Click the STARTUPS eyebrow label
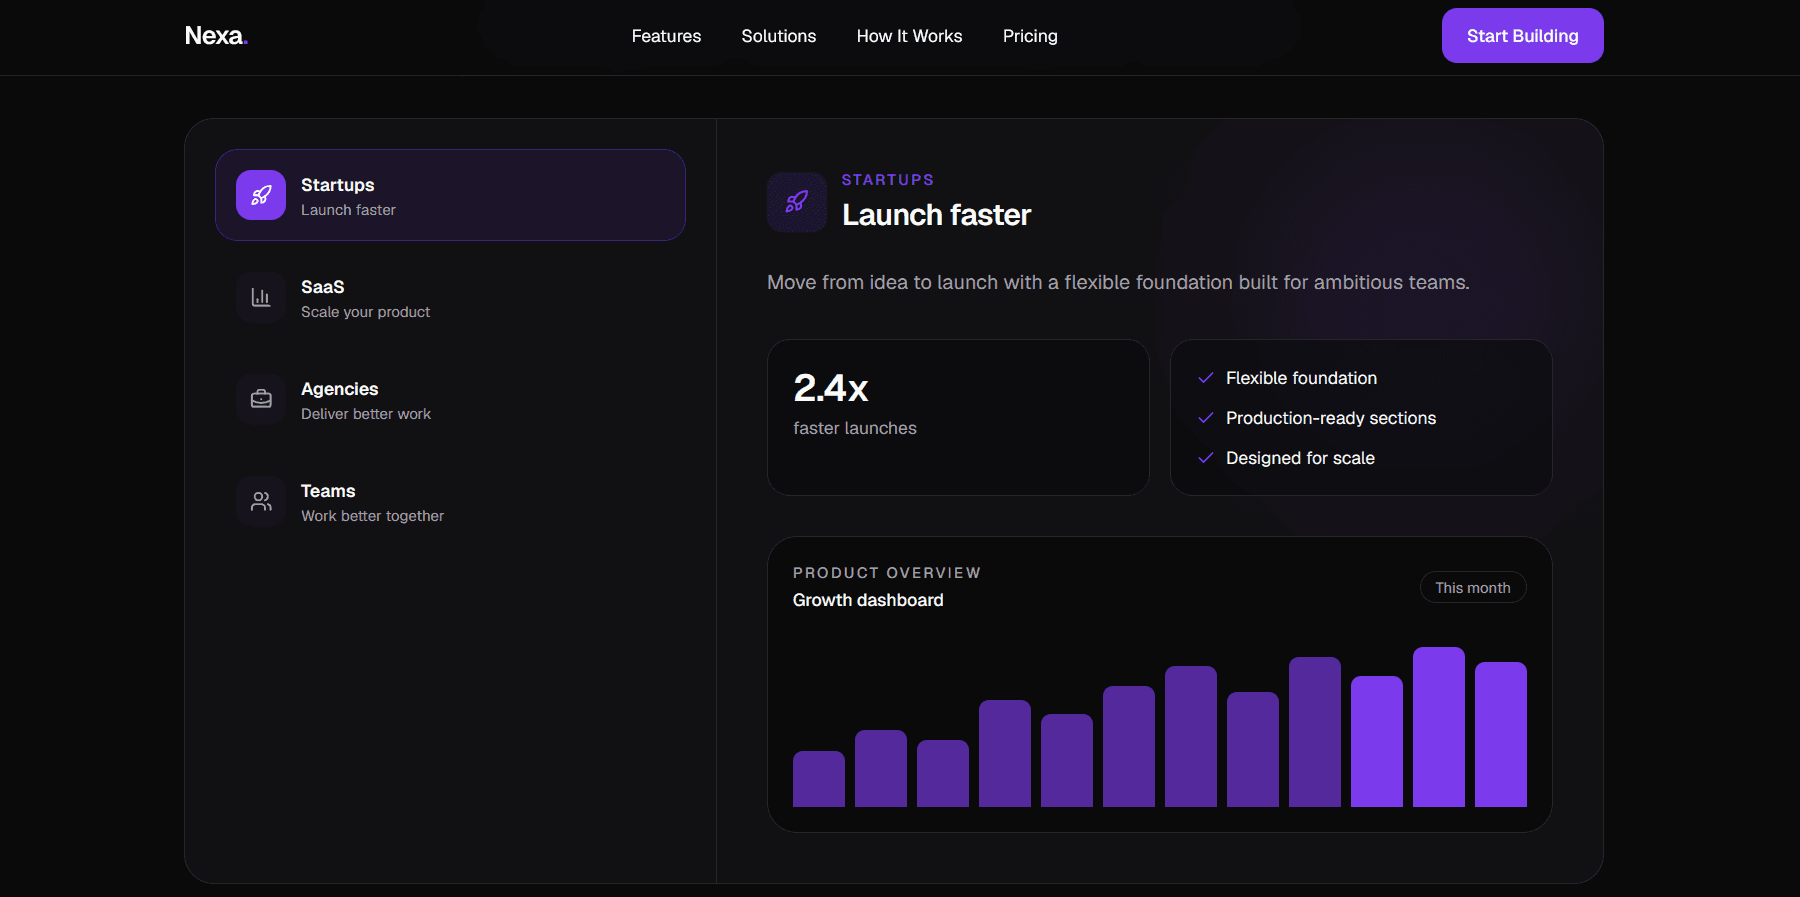1800x897 pixels. click(x=888, y=180)
